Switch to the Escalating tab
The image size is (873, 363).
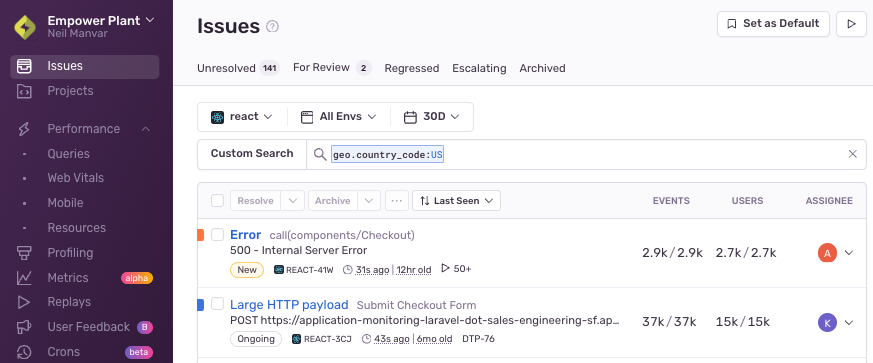pyautogui.click(x=479, y=68)
